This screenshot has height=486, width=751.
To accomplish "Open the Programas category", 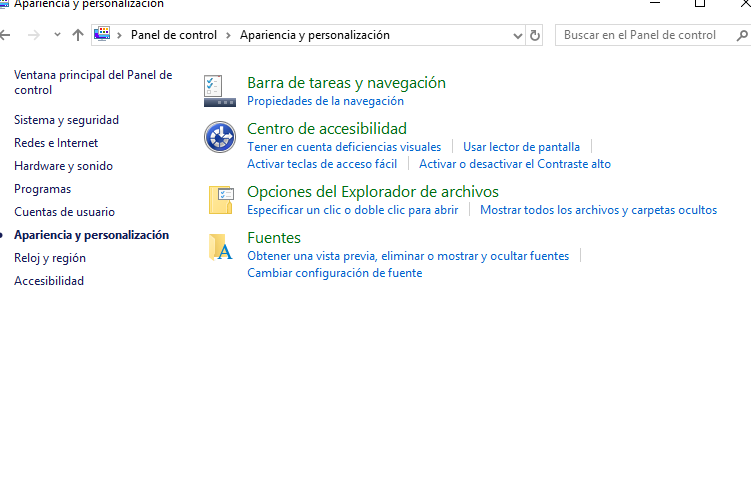I will (43, 189).
